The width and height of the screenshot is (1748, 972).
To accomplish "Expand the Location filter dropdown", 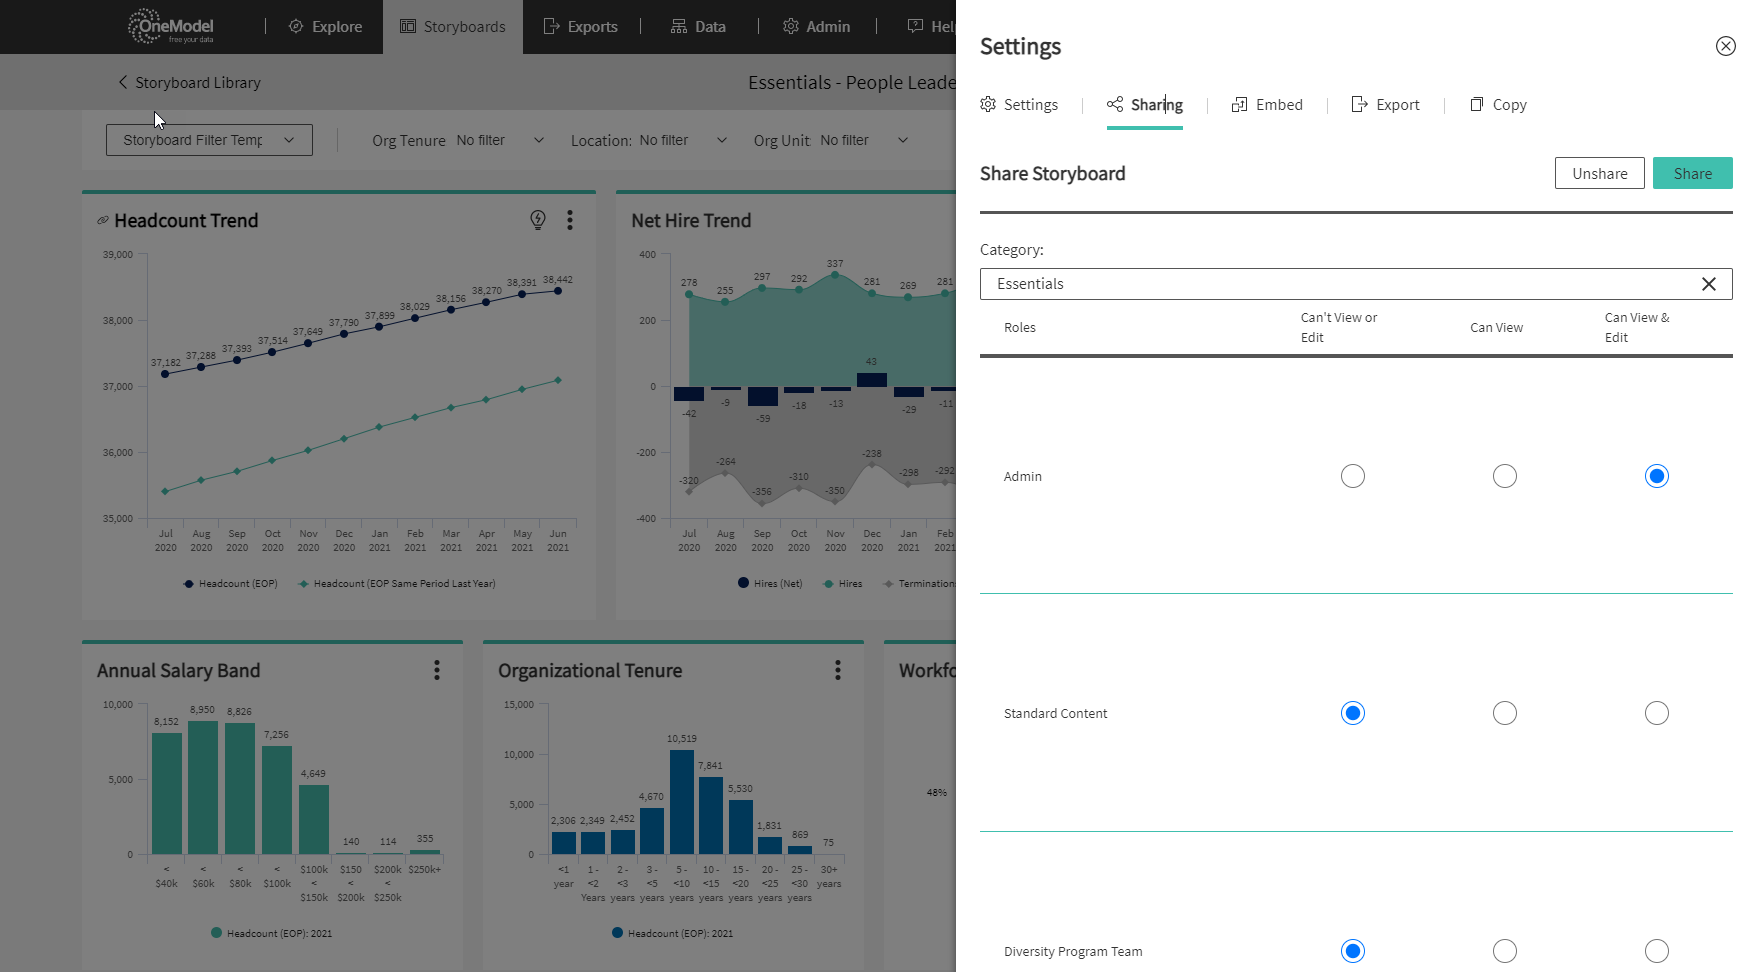I will (x=649, y=140).
